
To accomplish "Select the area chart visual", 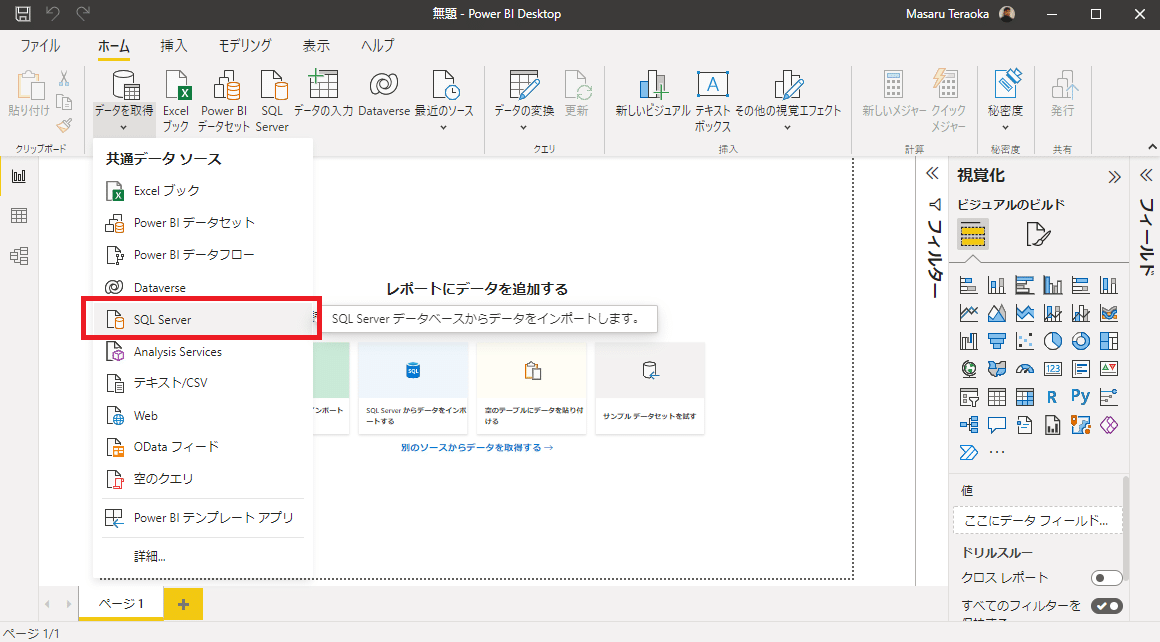I will coord(997,314).
